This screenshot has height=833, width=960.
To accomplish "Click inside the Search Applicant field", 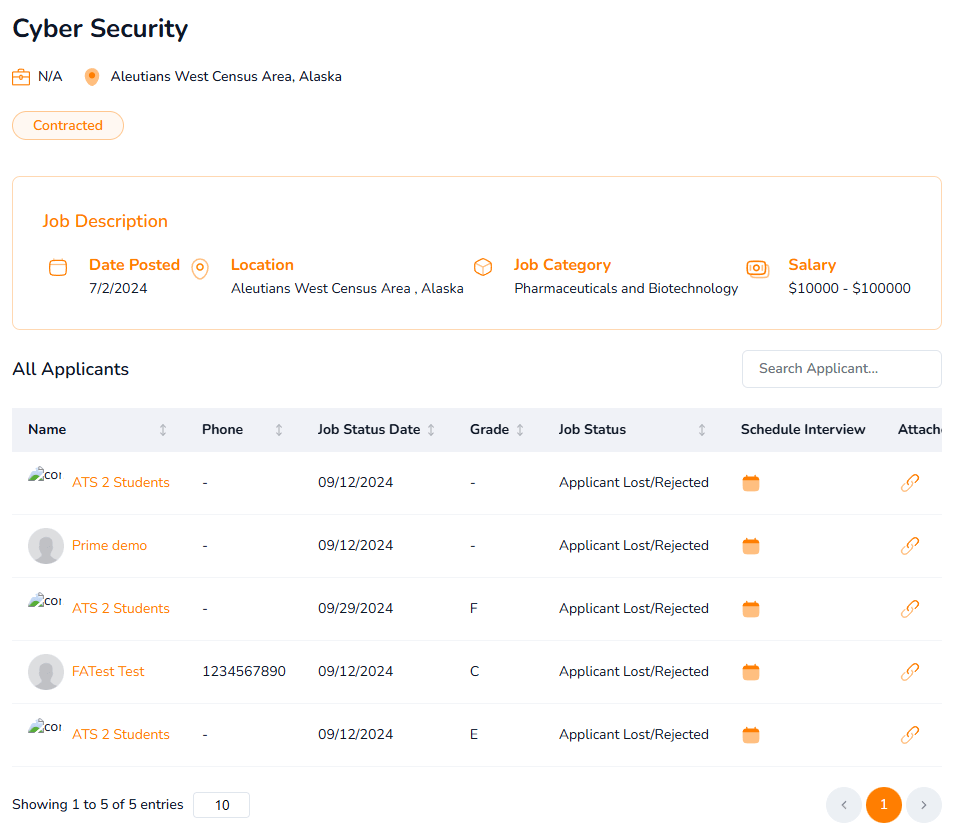I will (x=841, y=369).
